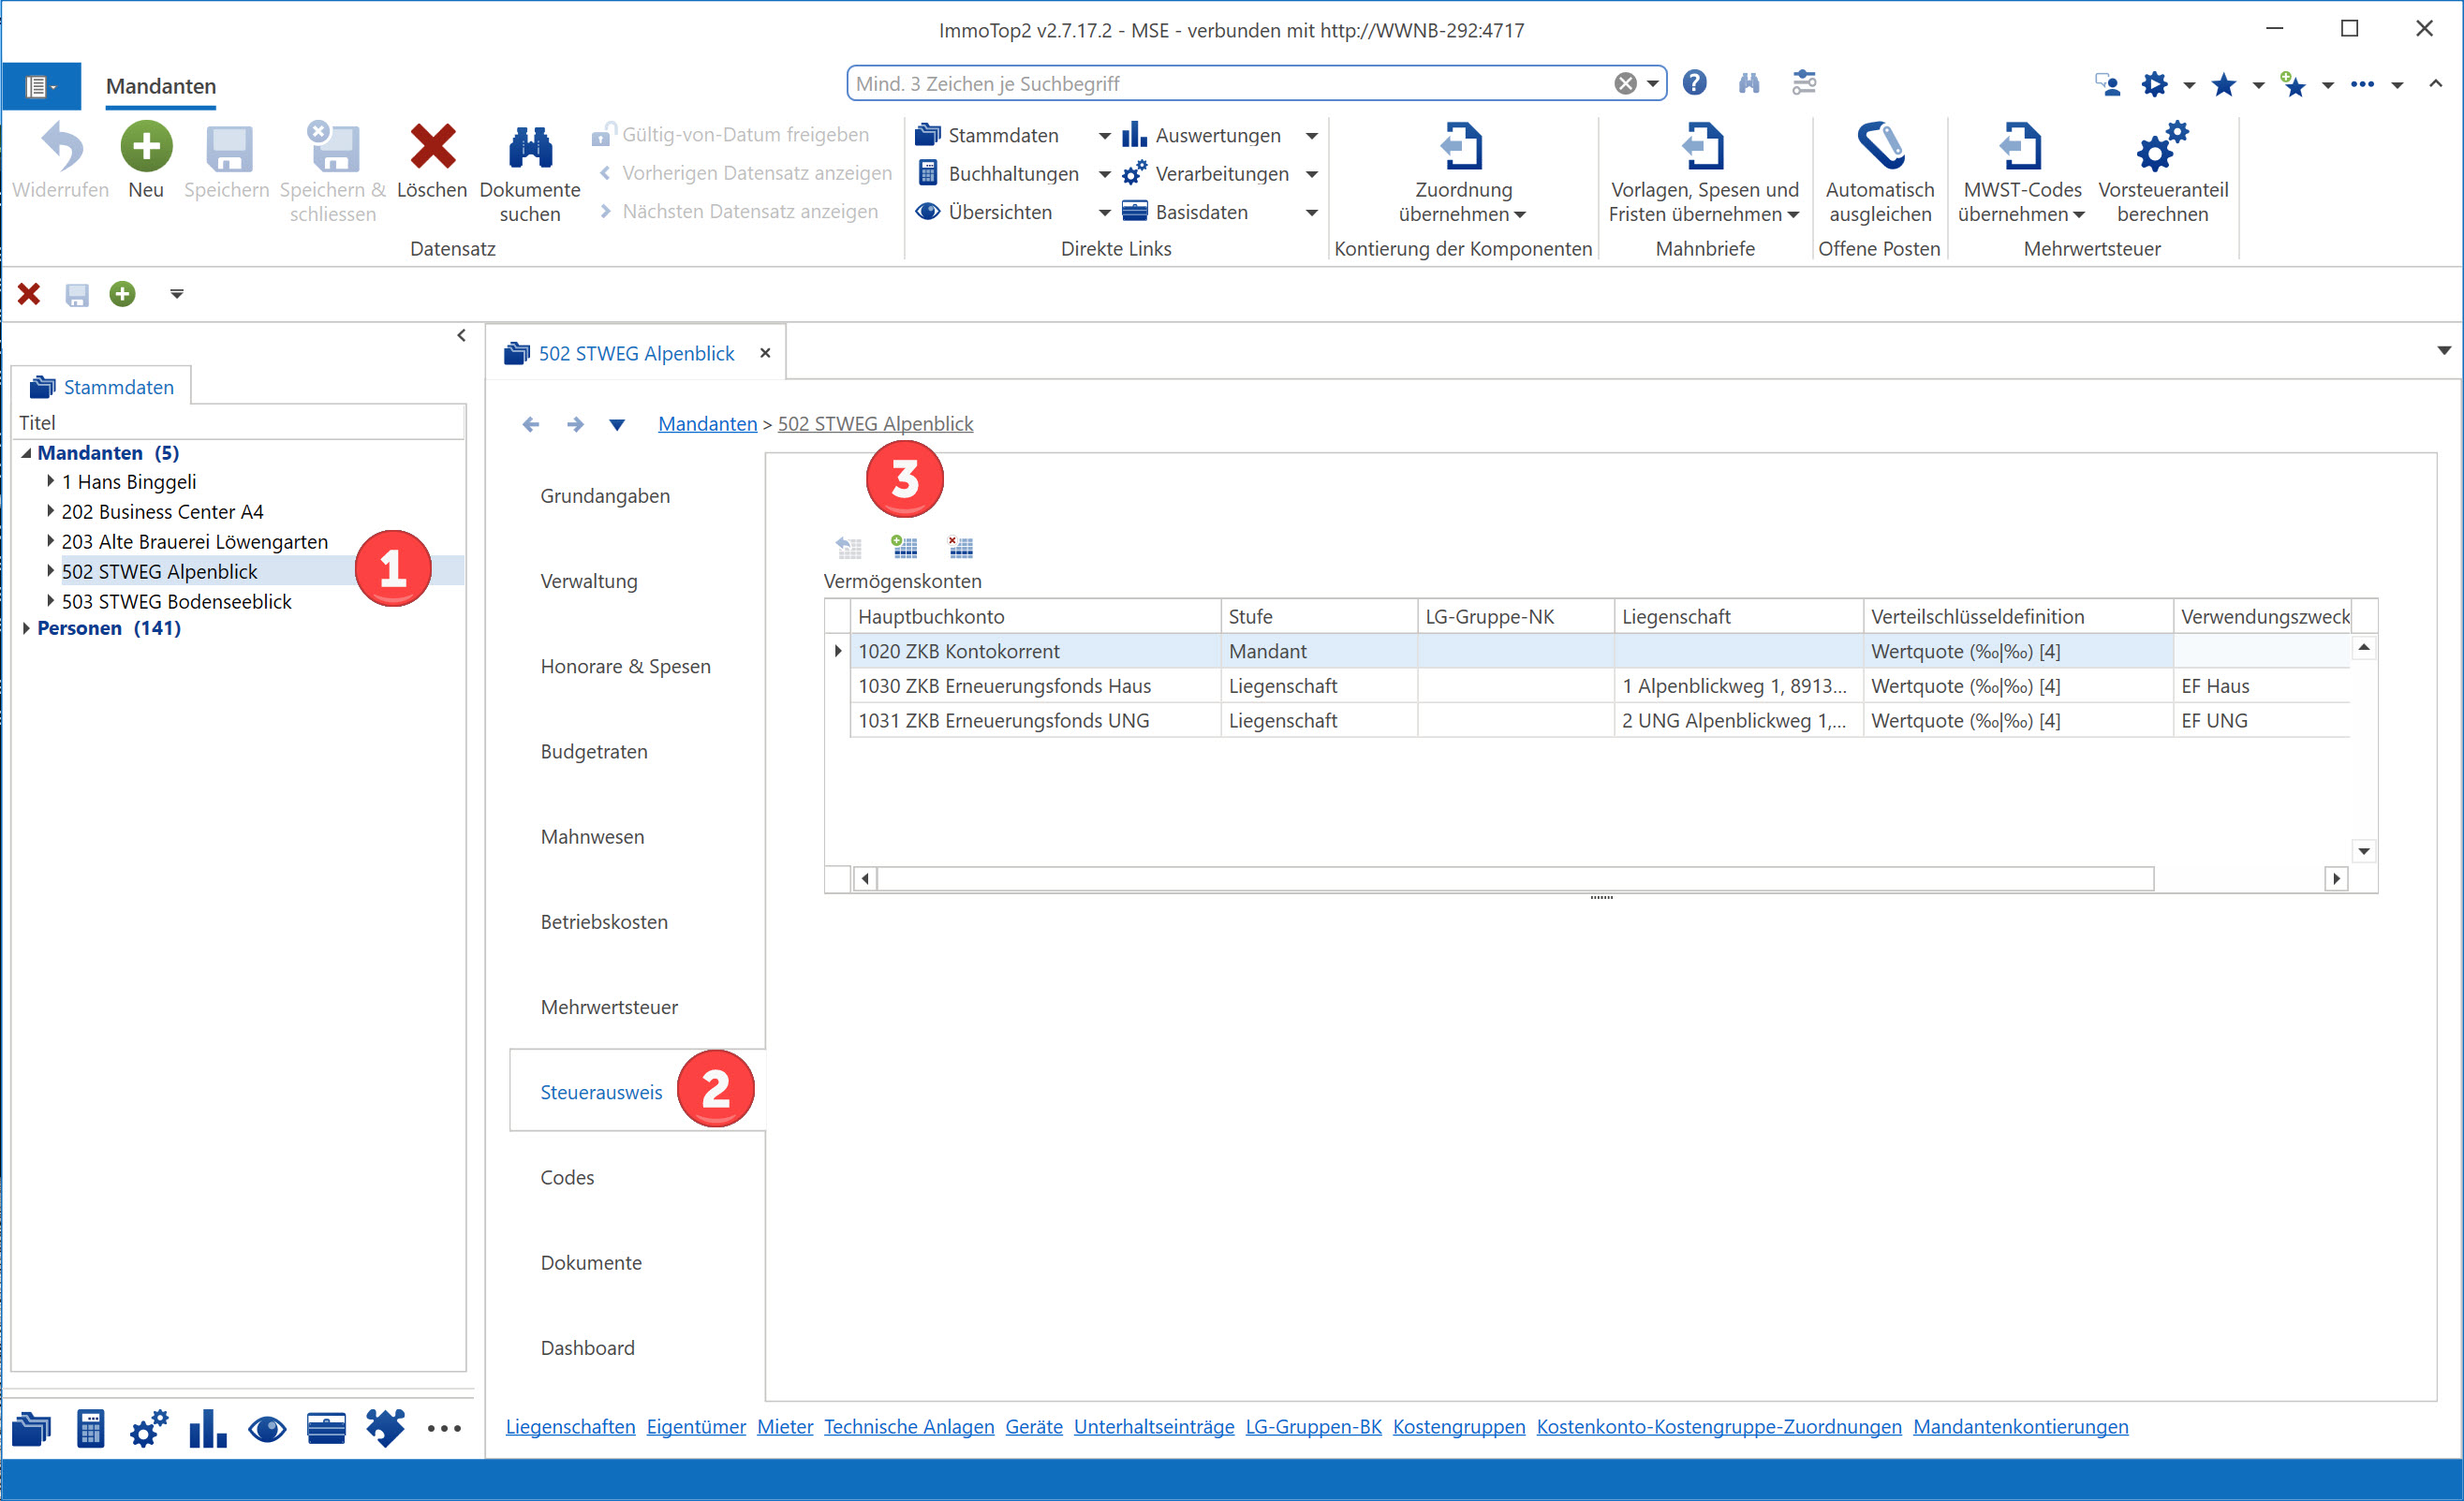Open the Stammdaten dropdown

tap(1104, 135)
